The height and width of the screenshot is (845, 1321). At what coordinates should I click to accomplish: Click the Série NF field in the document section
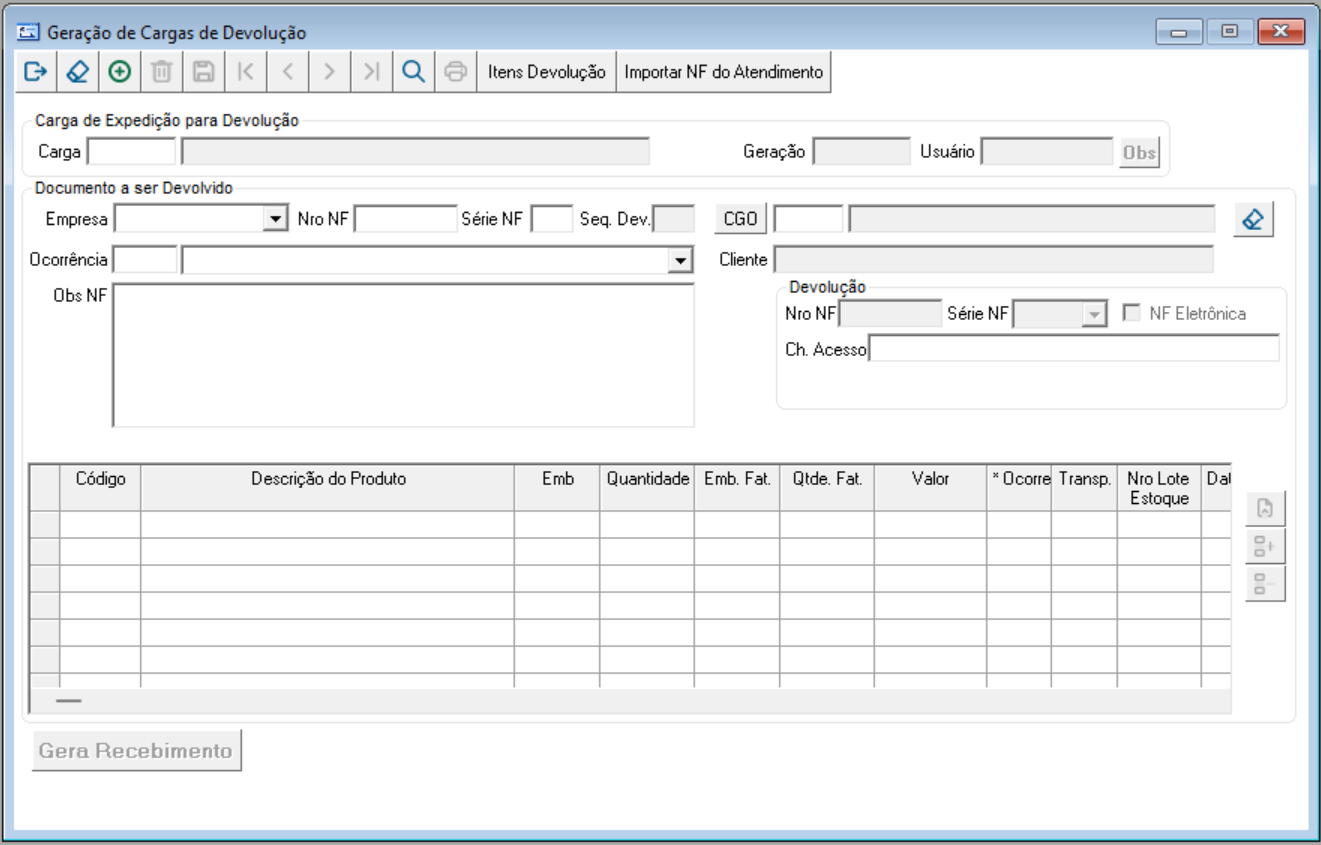pos(552,219)
